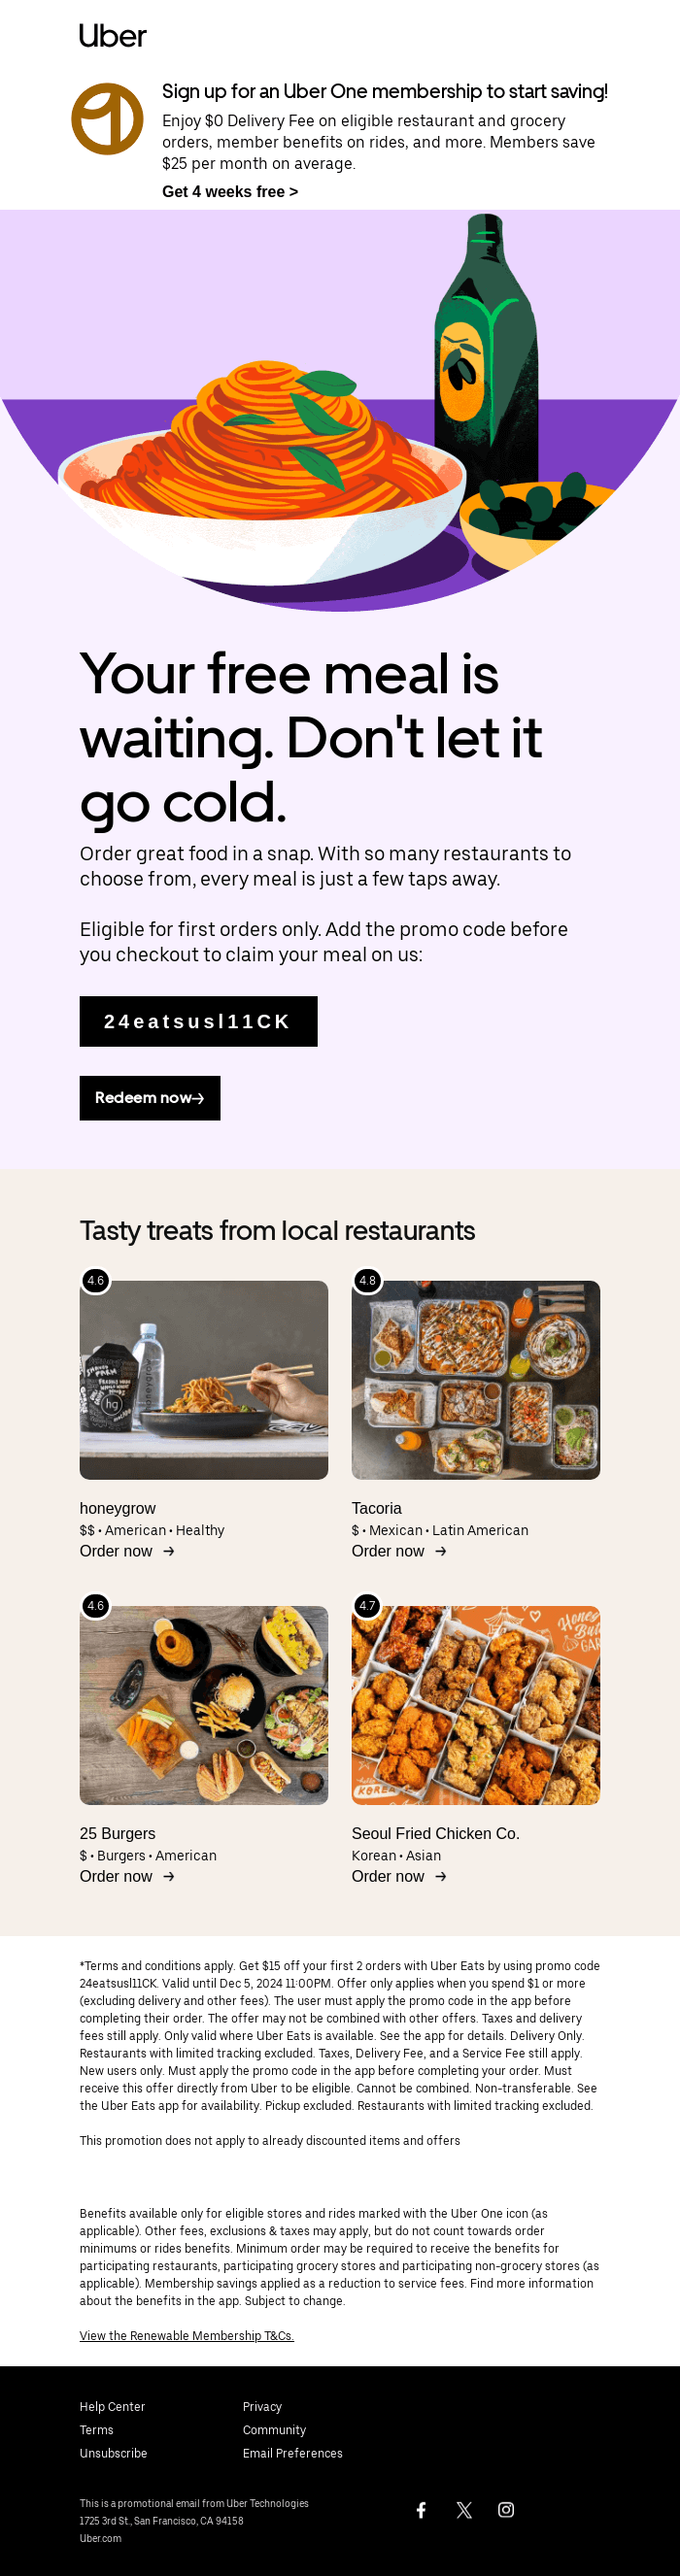The width and height of the screenshot is (680, 2576).
Task: Open the Facebook icon in the footer
Action: [x=421, y=2509]
